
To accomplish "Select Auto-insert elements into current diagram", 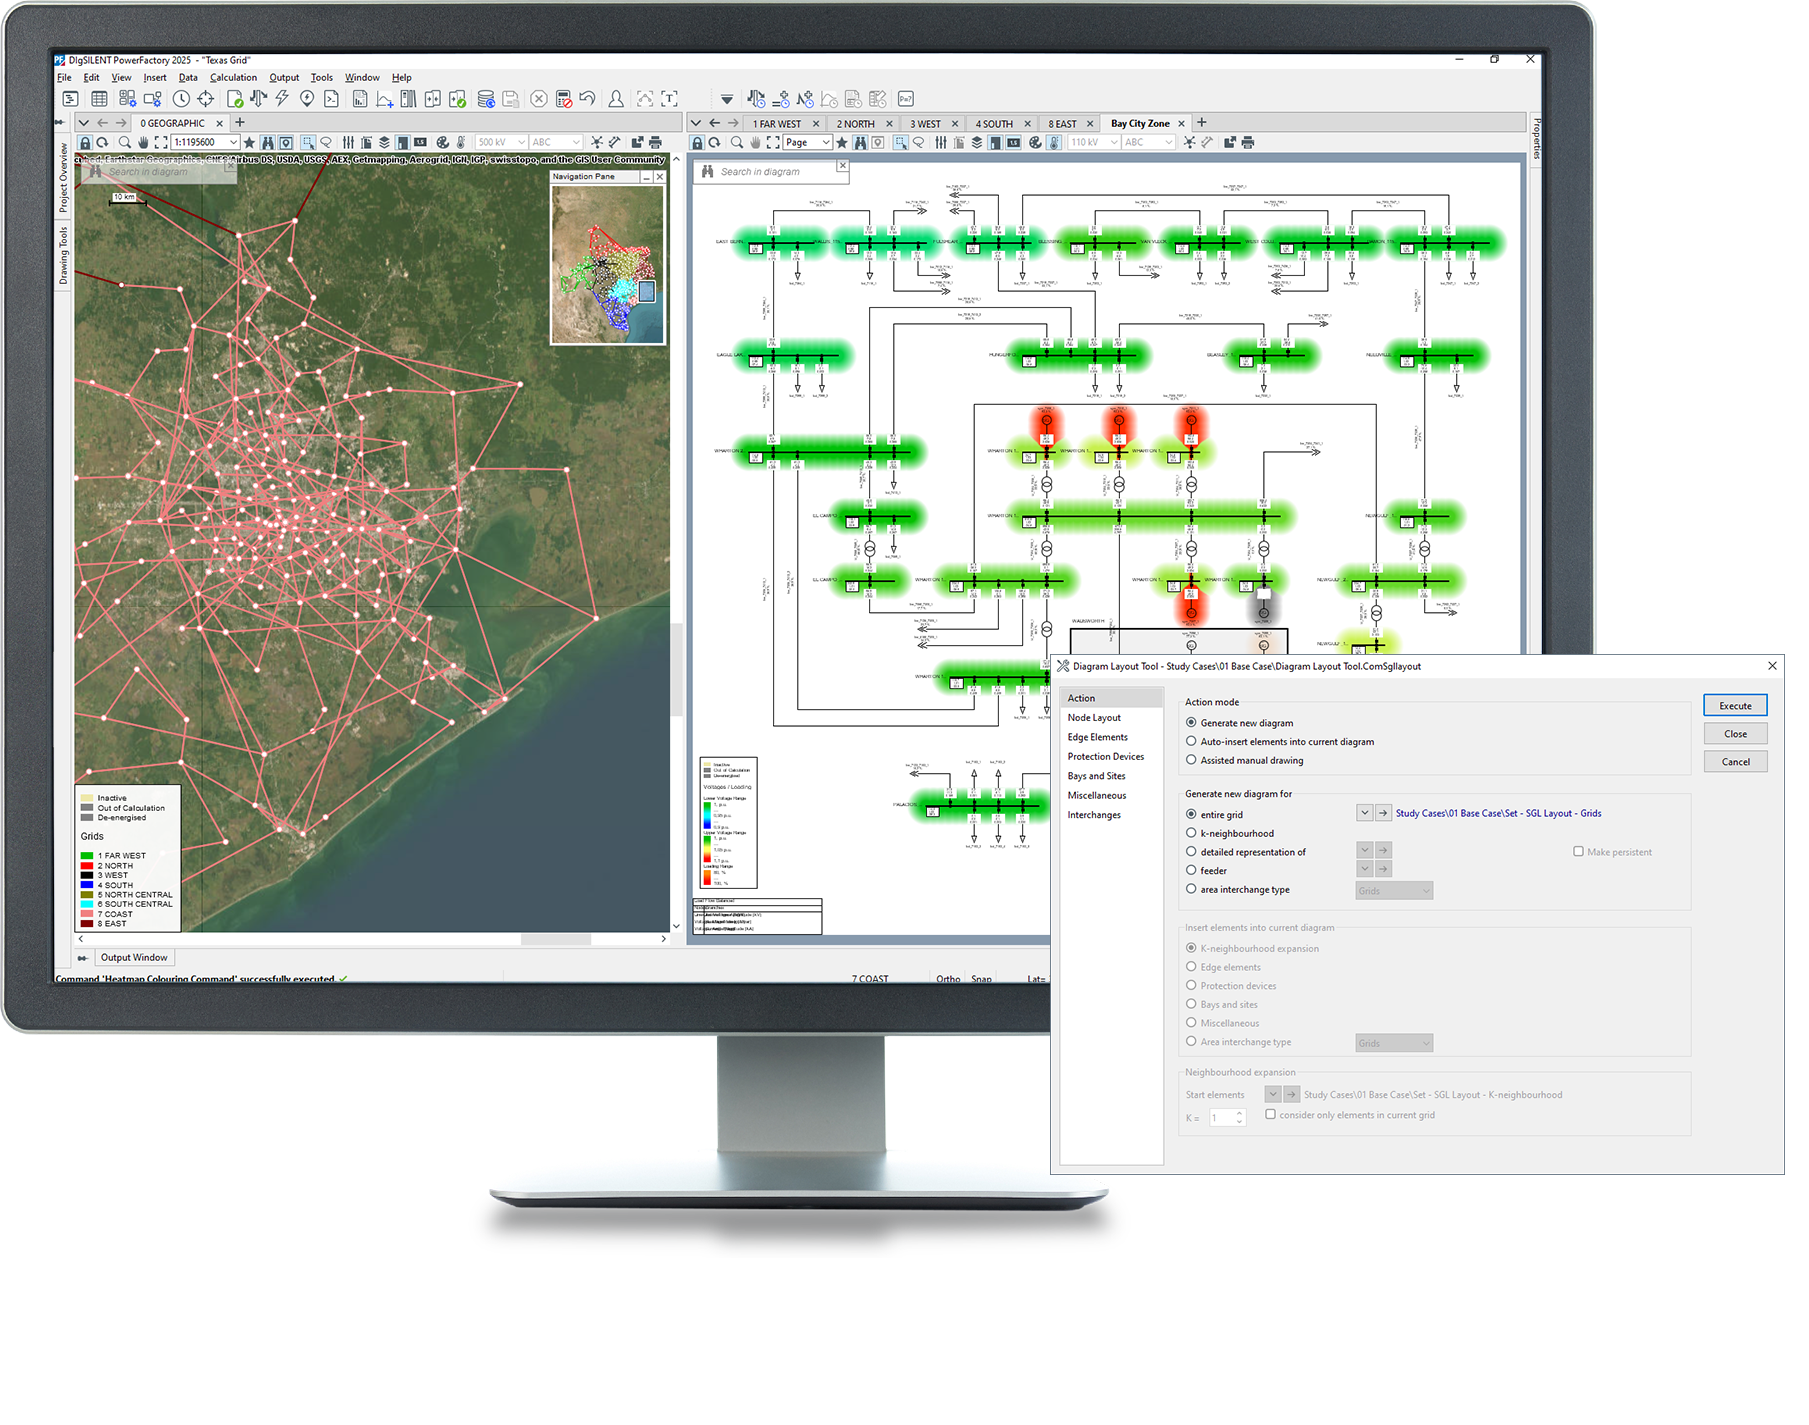I will pos(1191,742).
